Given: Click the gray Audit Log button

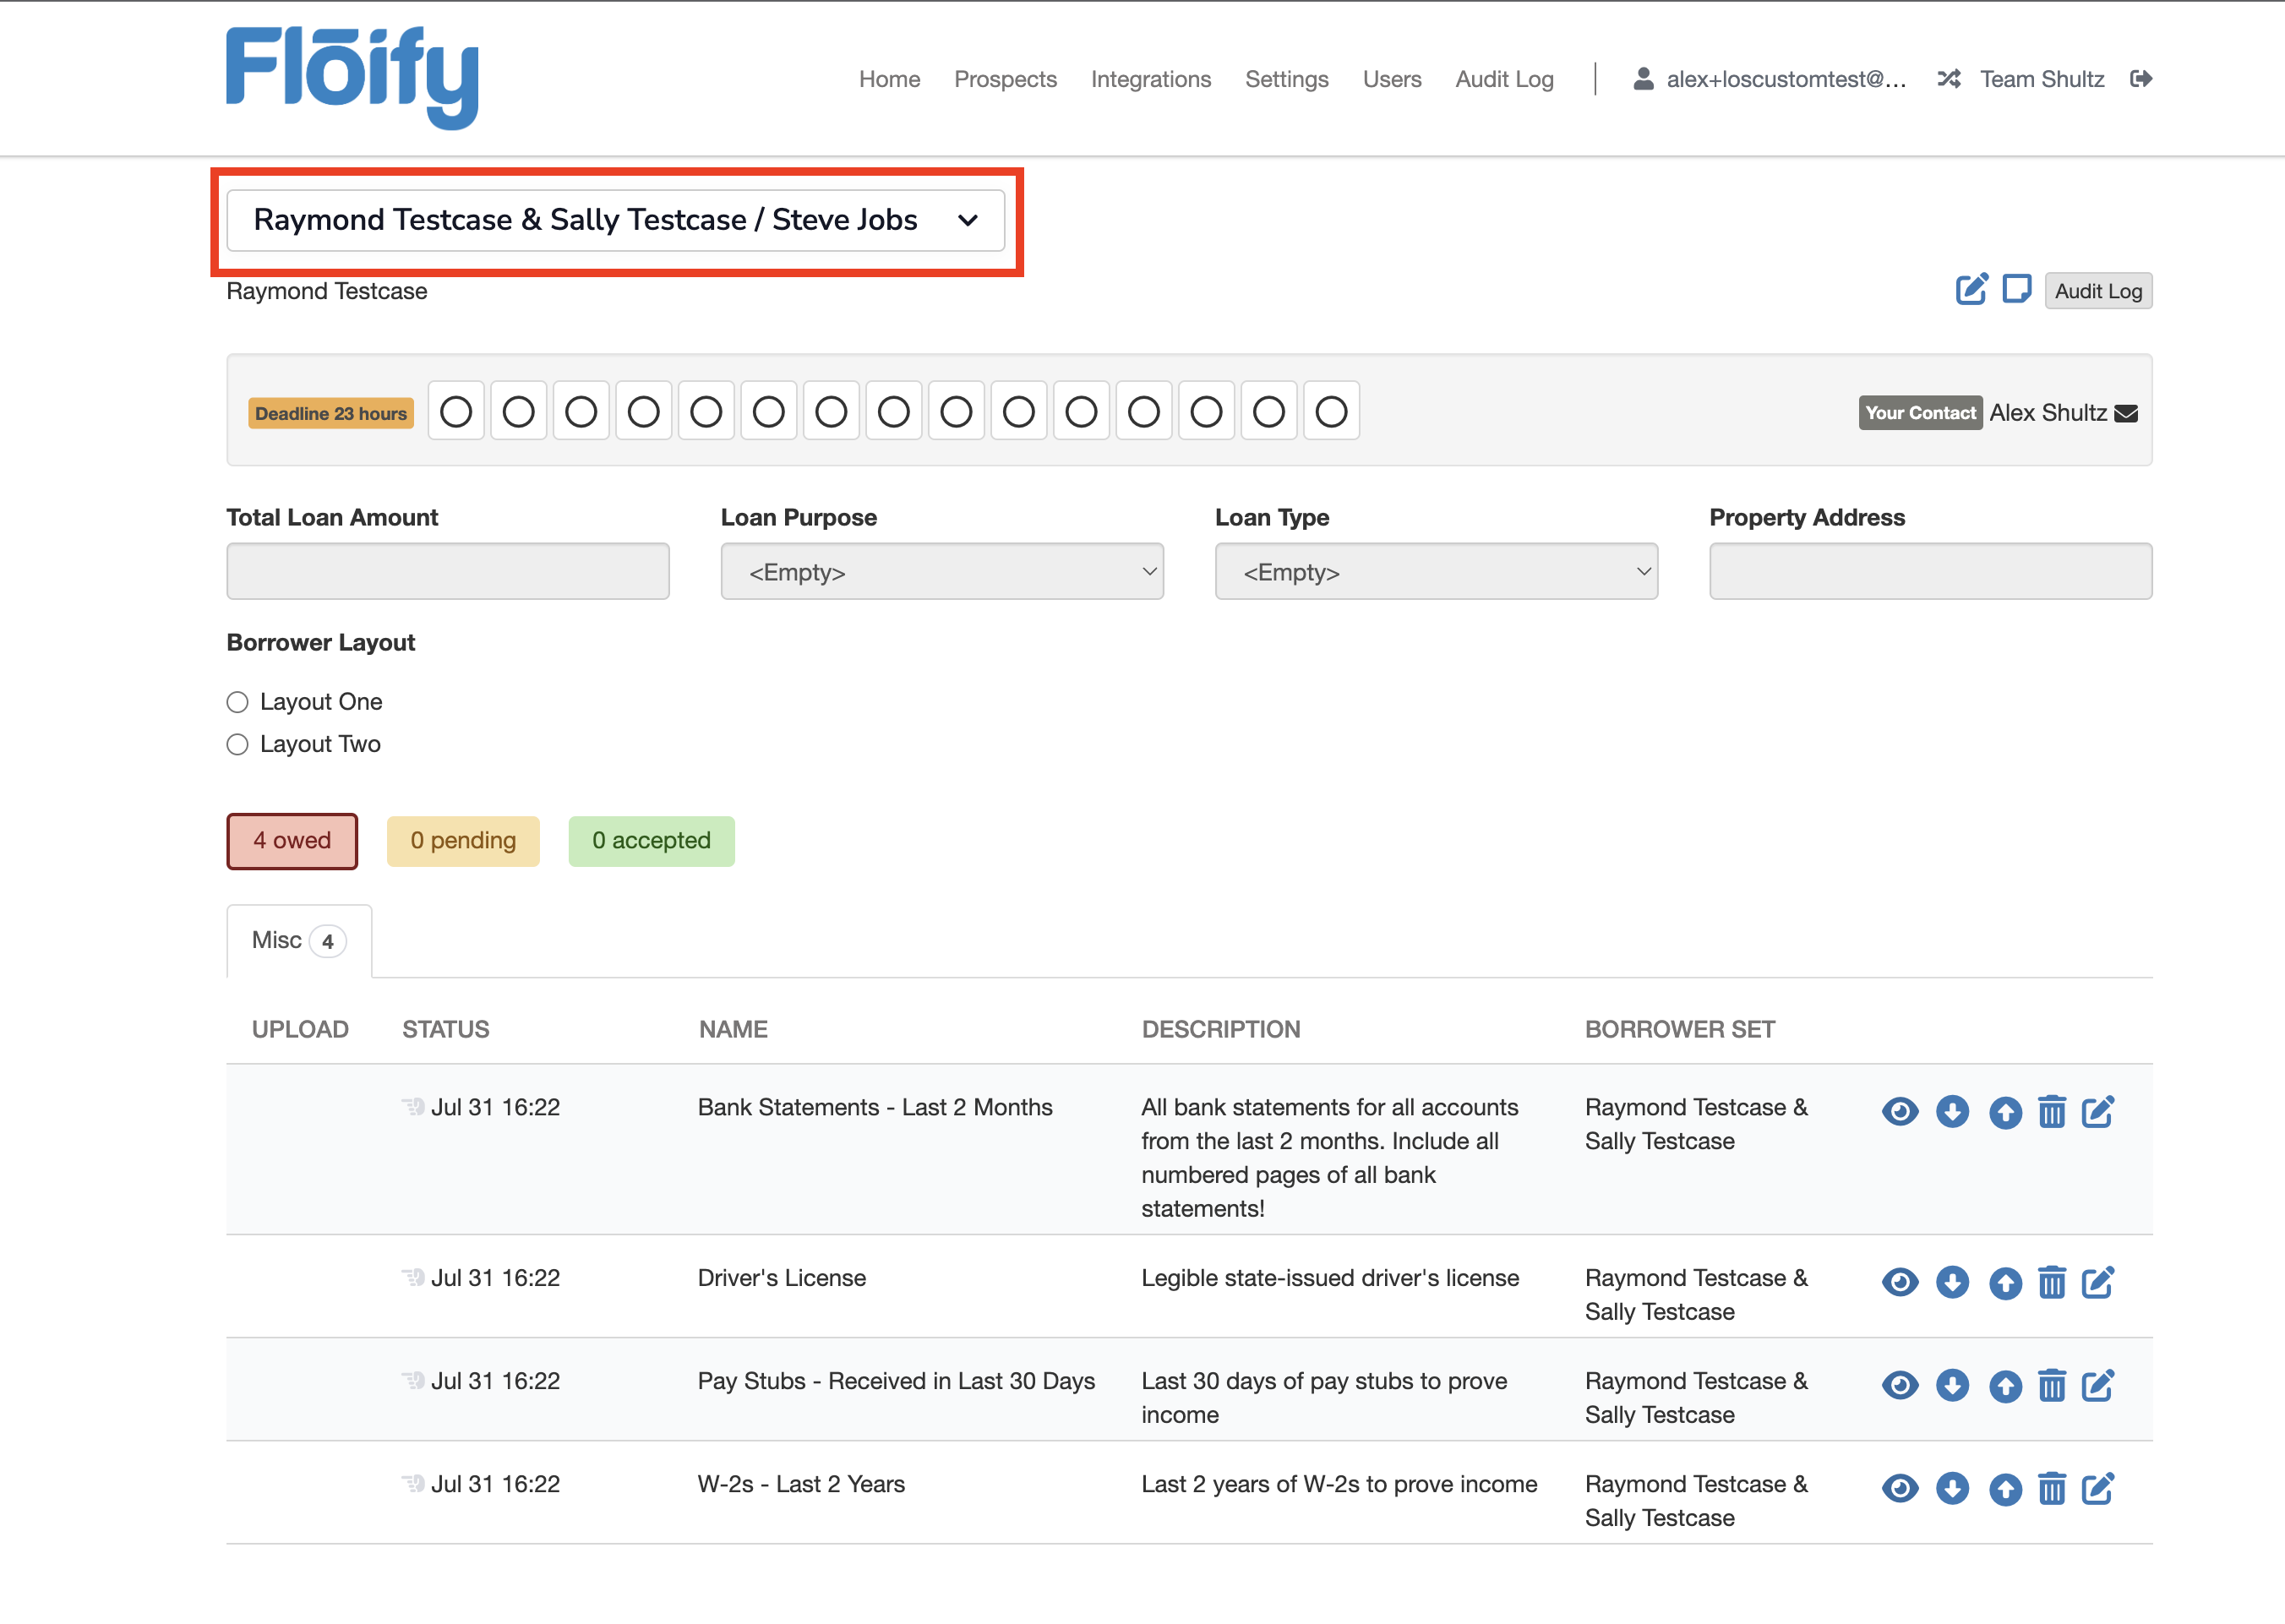Looking at the screenshot, I should click(x=2097, y=291).
